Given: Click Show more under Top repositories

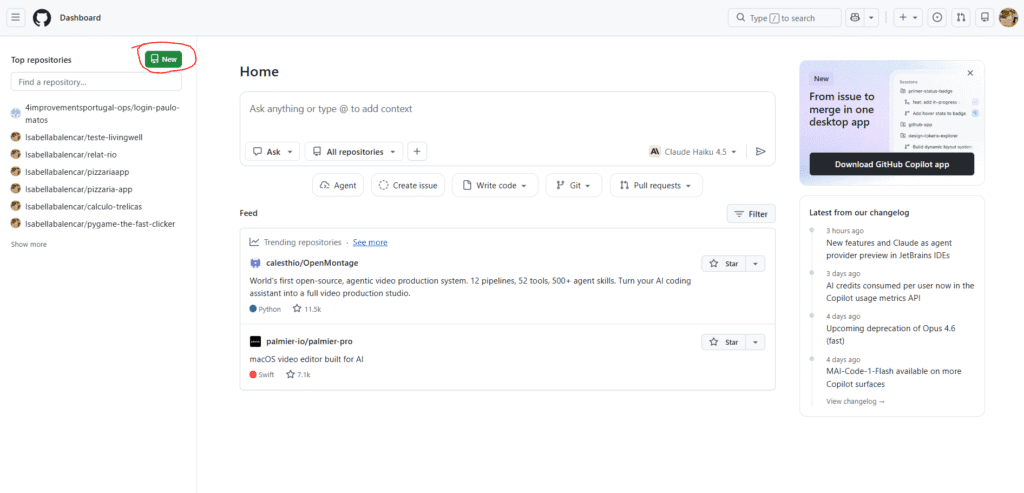Looking at the screenshot, I should coord(29,244).
